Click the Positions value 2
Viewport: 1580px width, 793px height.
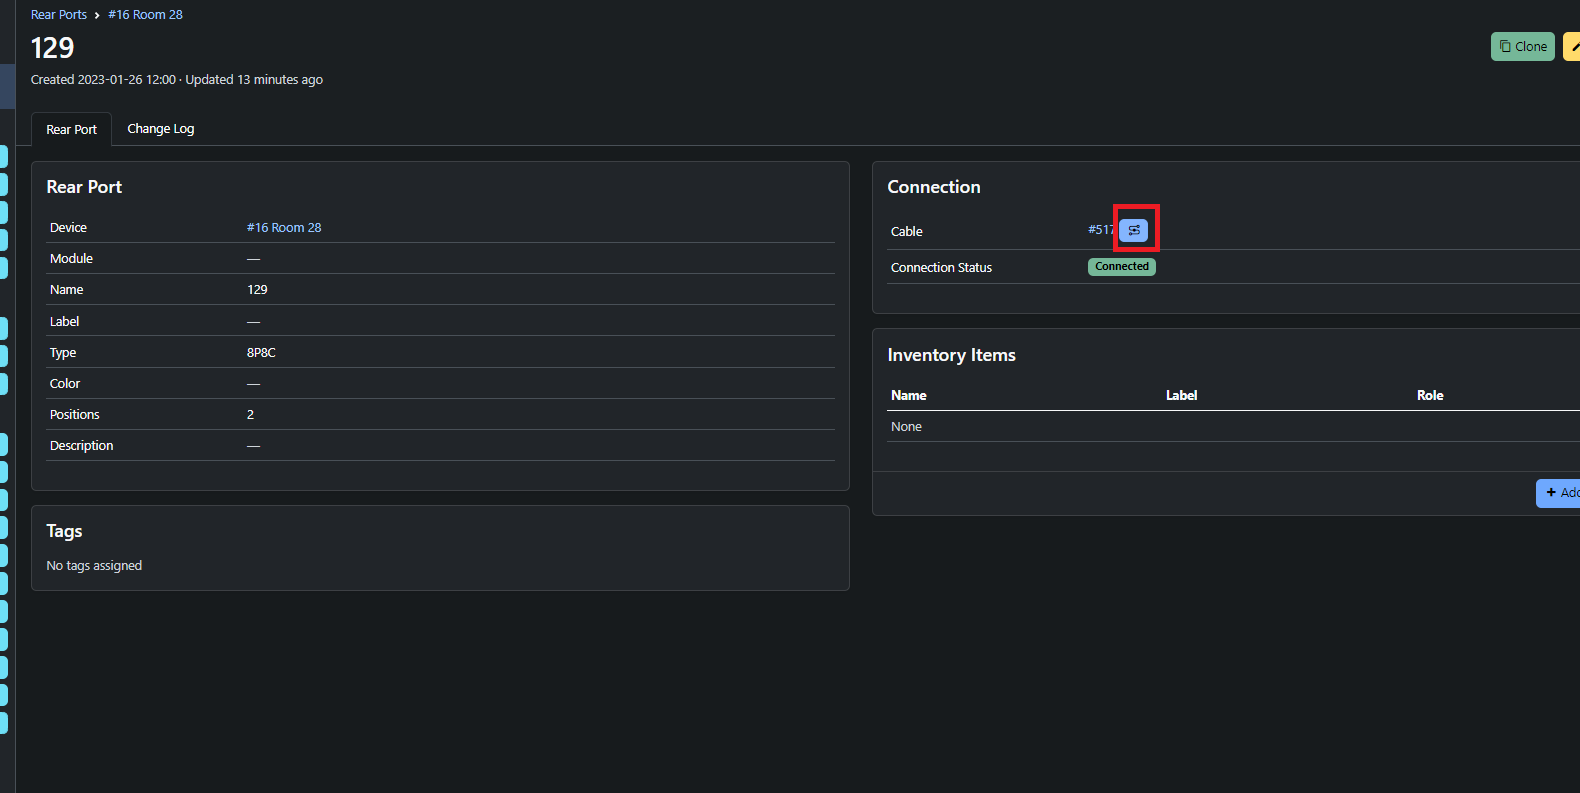point(250,415)
